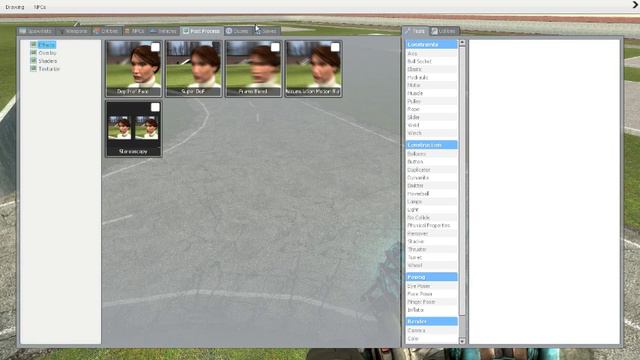This screenshot has height=360, width=640.
Task: Switch to the Saves tab
Action: click(x=266, y=31)
